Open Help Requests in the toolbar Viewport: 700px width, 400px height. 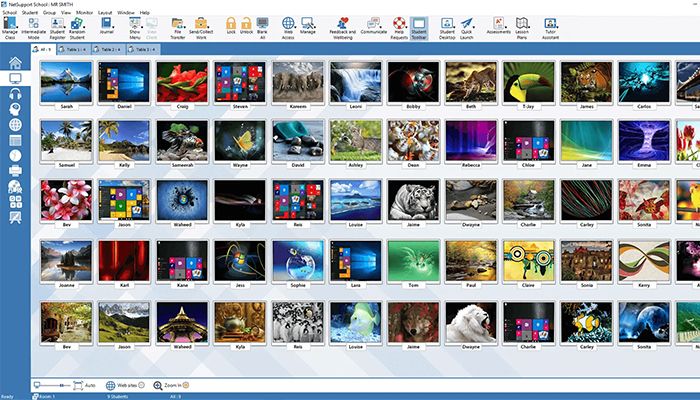(399, 26)
